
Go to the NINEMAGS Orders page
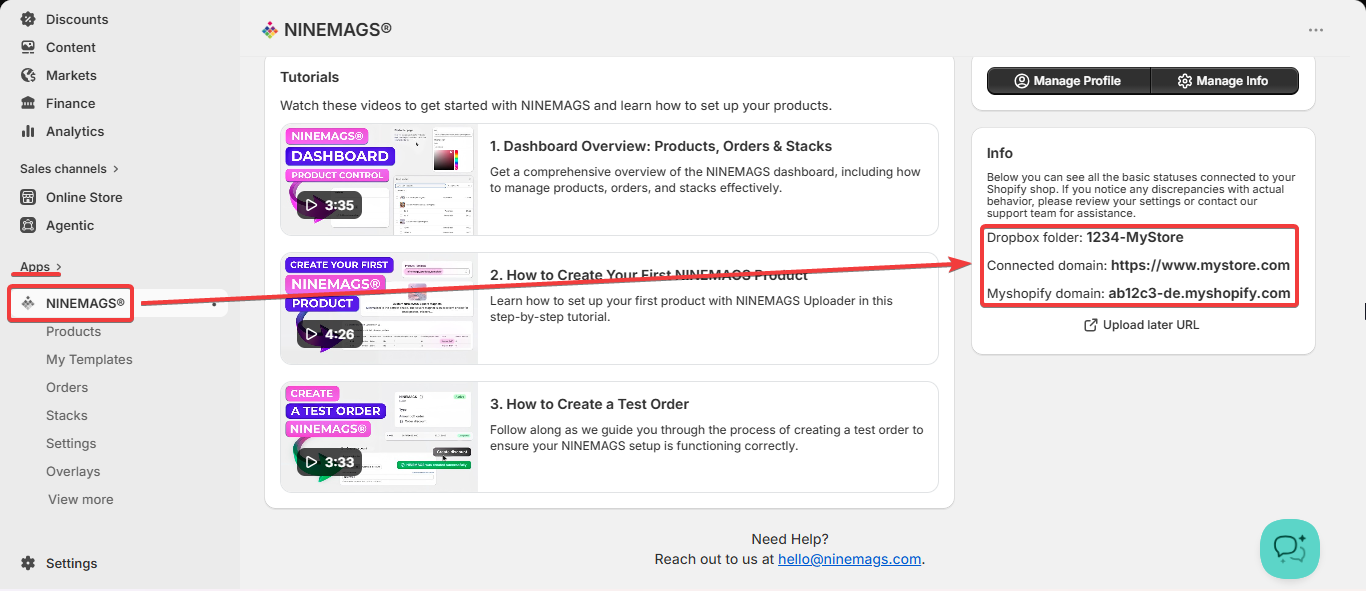coord(67,387)
